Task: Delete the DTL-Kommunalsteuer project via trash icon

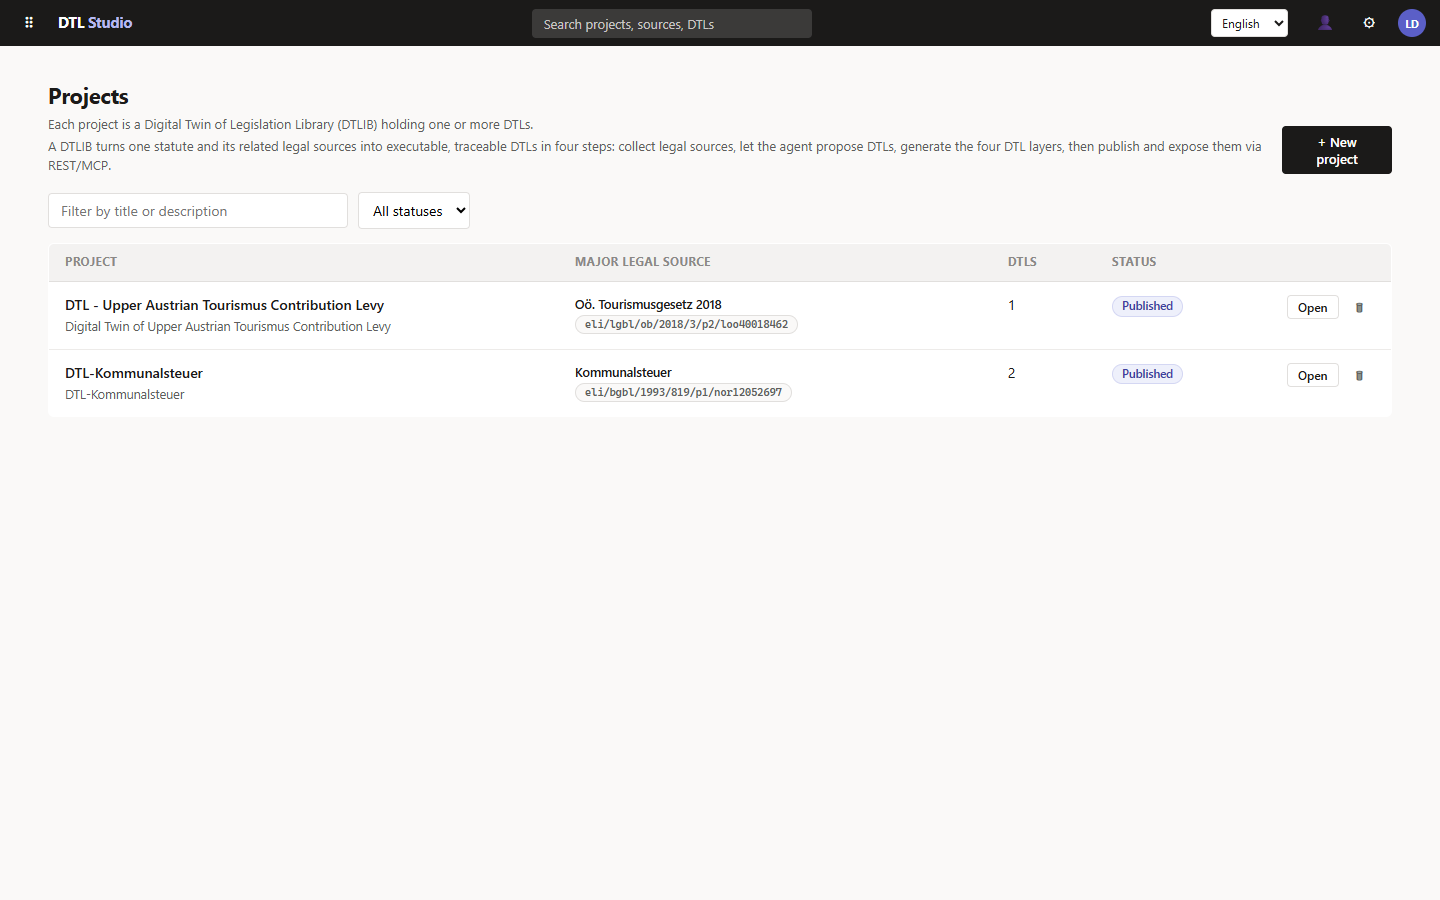Action: pos(1359,376)
